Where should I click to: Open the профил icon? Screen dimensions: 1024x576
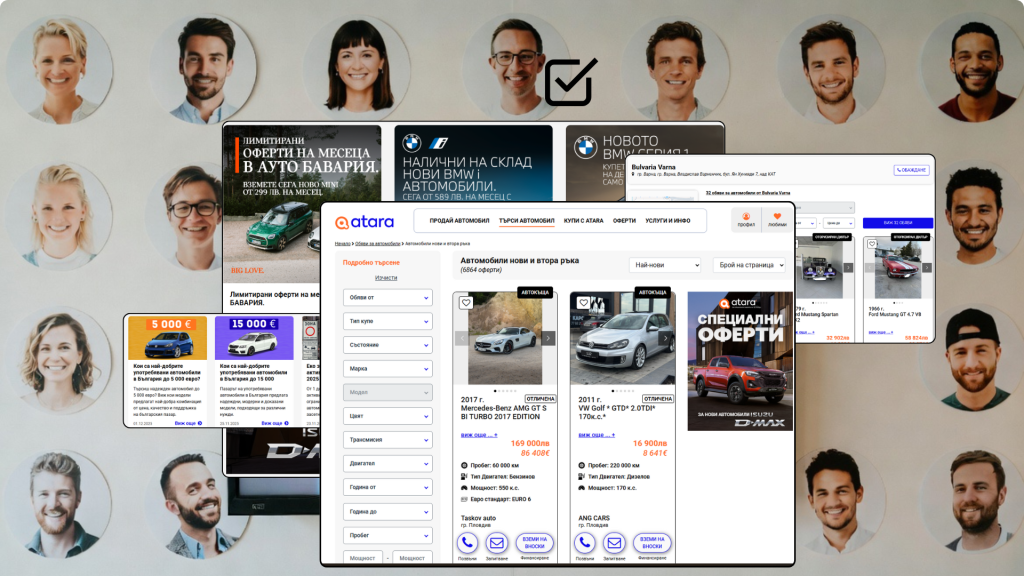pos(746,219)
